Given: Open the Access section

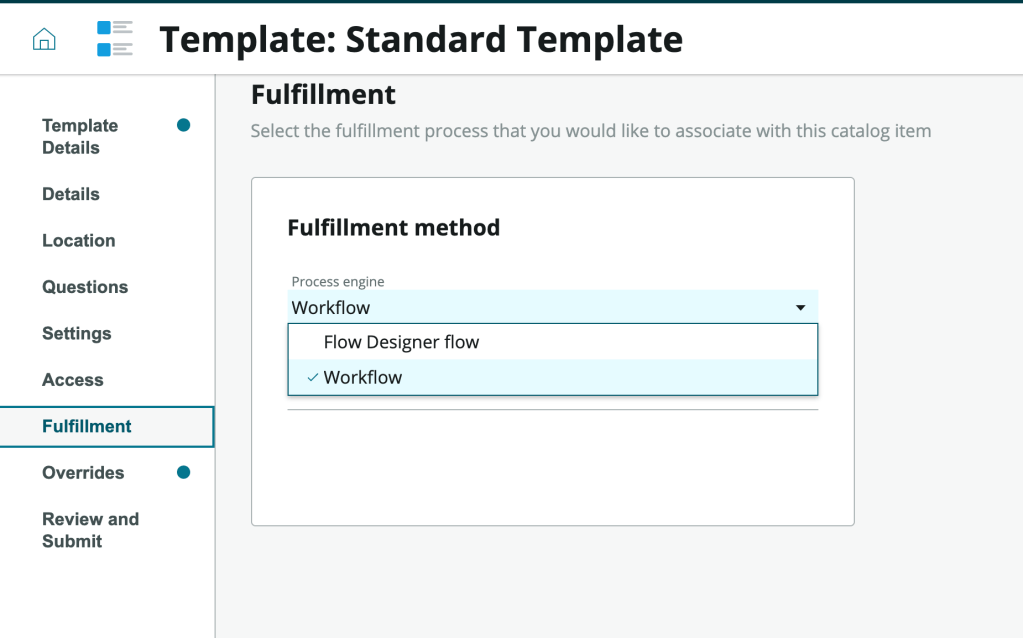Looking at the screenshot, I should click(x=73, y=380).
